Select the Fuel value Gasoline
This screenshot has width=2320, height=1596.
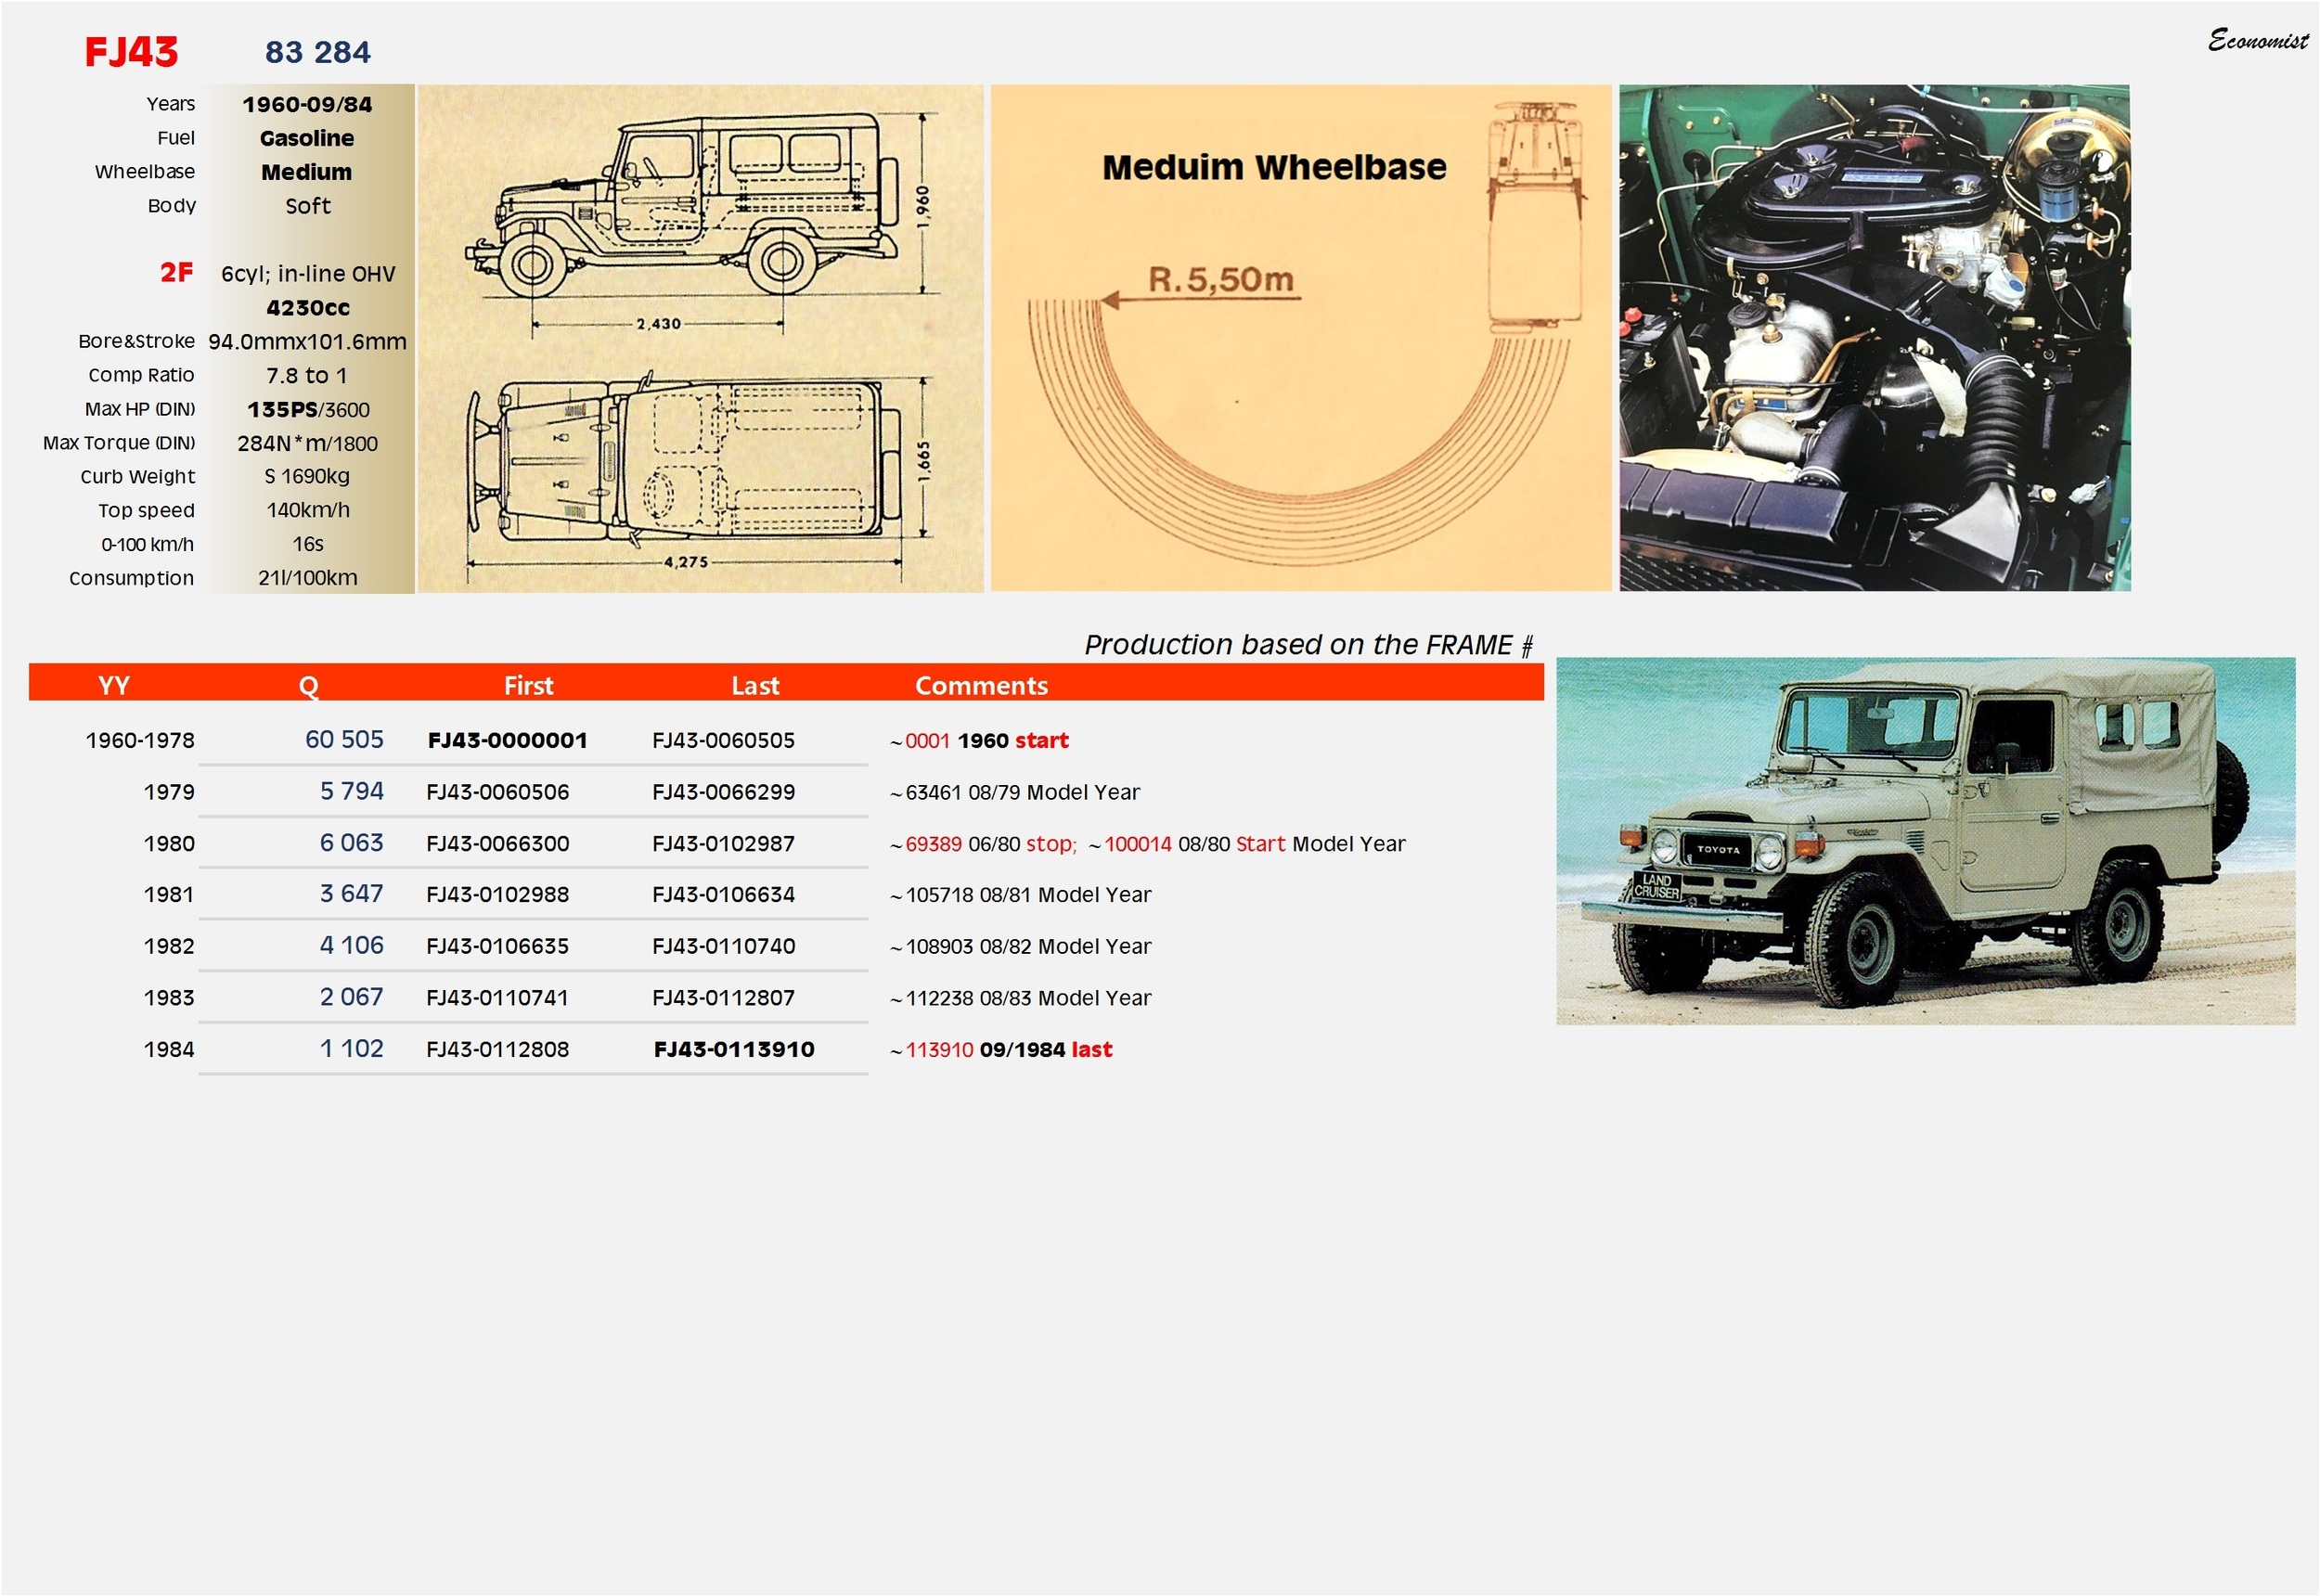point(307,138)
